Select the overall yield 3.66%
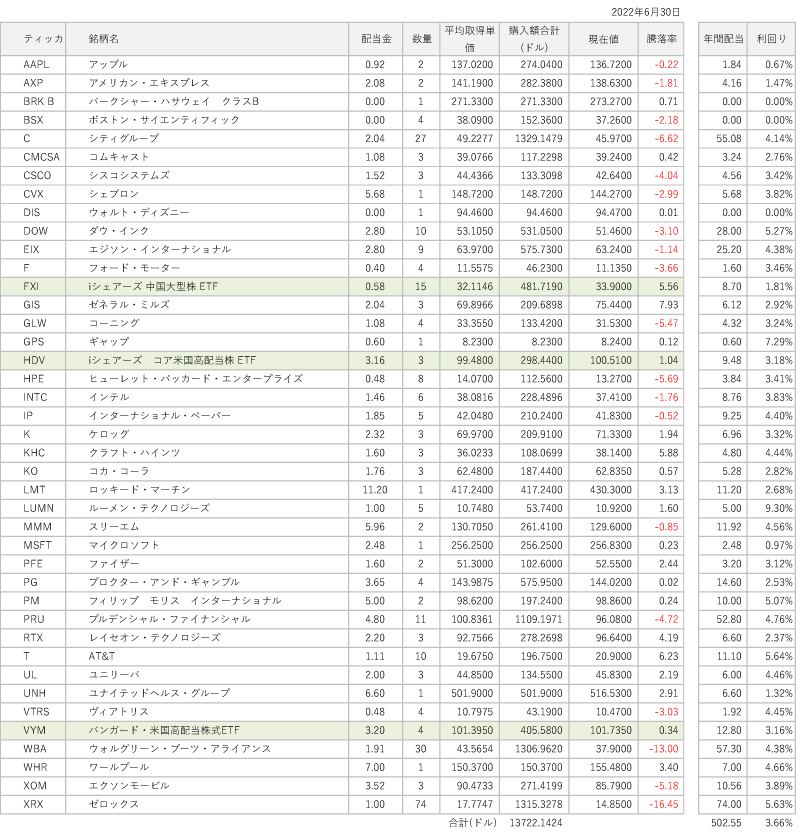Image resolution: width=800 pixels, height=832 pixels. [778, 823]
